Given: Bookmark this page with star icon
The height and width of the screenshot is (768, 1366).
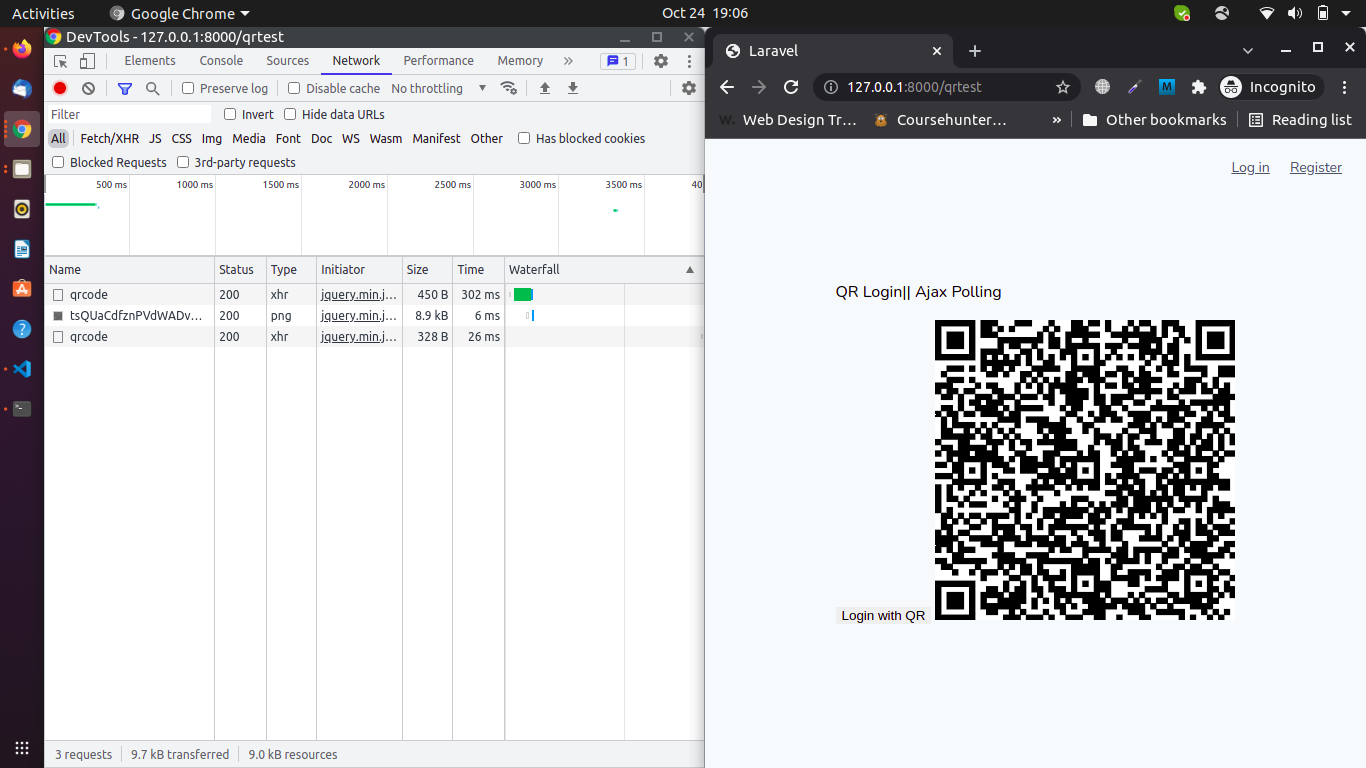Looking at the screenshot, I should coord(1063,87).
